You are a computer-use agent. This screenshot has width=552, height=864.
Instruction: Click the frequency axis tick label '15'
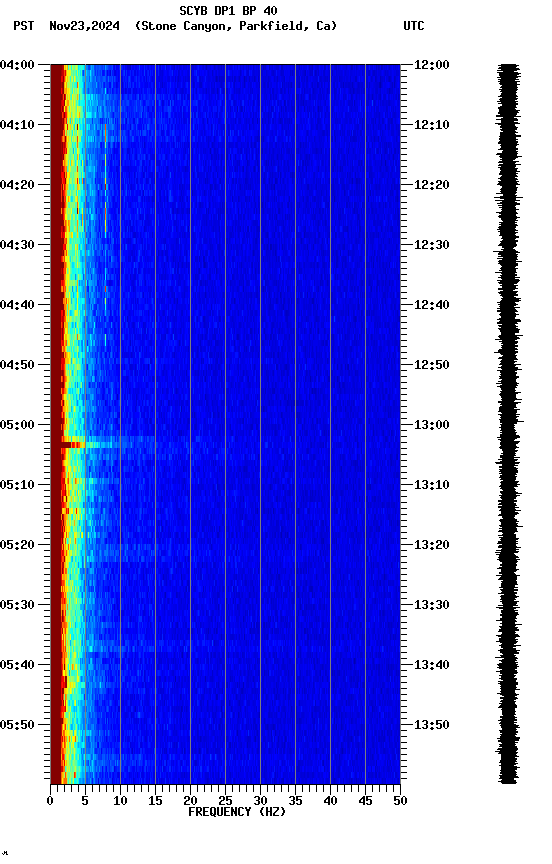(155, 801)
